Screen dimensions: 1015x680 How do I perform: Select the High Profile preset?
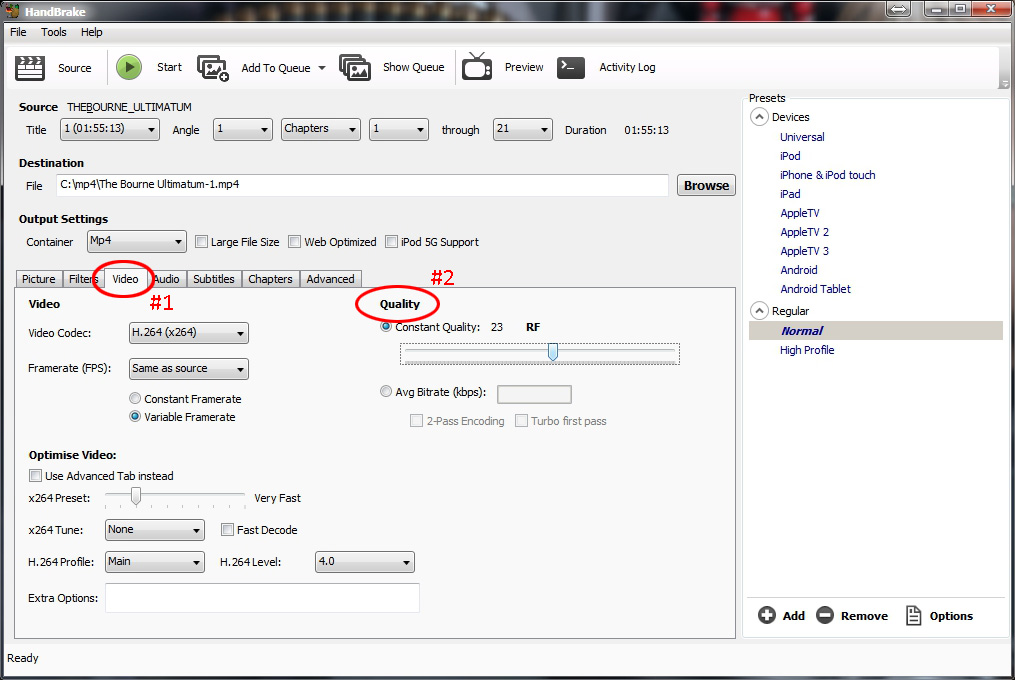[807, 350]
